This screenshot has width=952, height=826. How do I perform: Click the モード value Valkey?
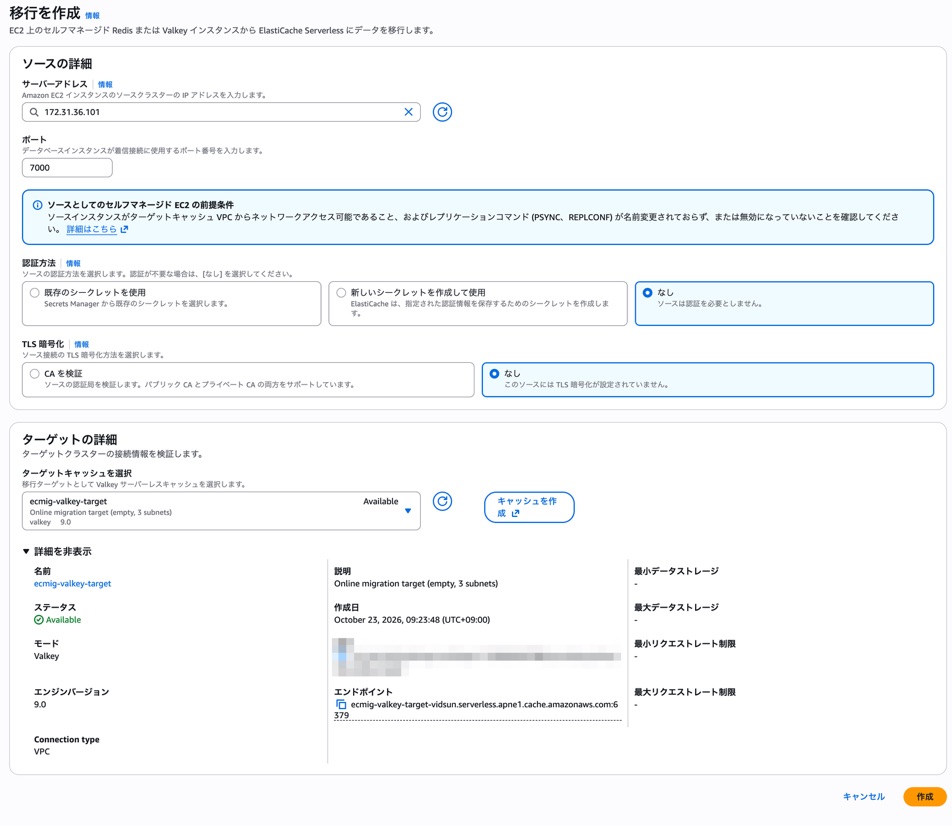point(47,656)
